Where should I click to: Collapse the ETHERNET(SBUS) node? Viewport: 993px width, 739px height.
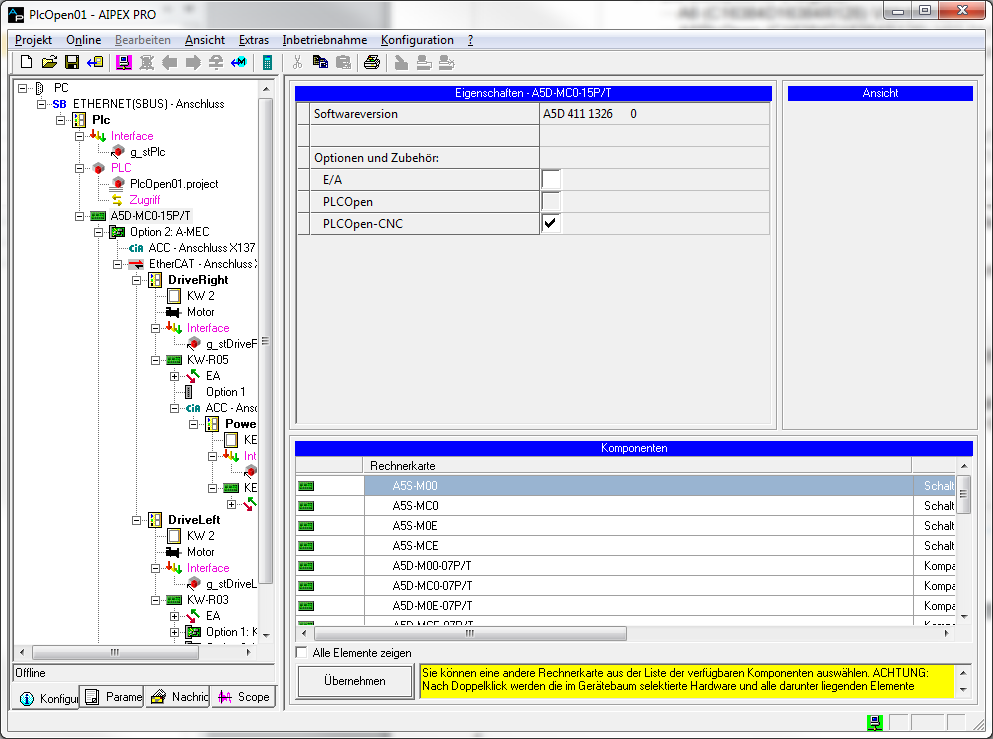[x=41, y=104]
